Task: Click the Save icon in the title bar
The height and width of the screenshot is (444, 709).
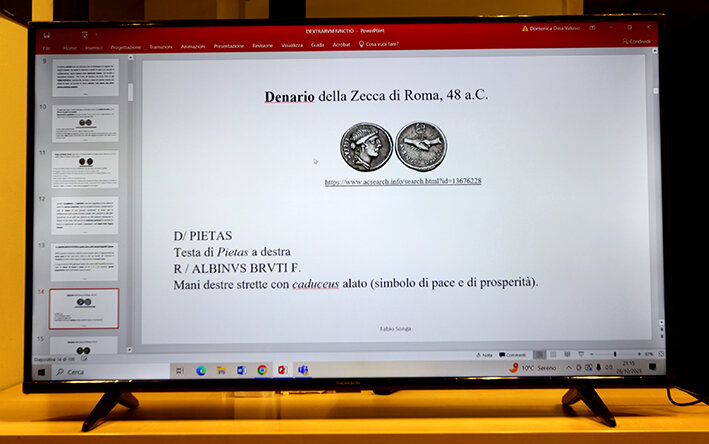Action: (x=47, y=35)
